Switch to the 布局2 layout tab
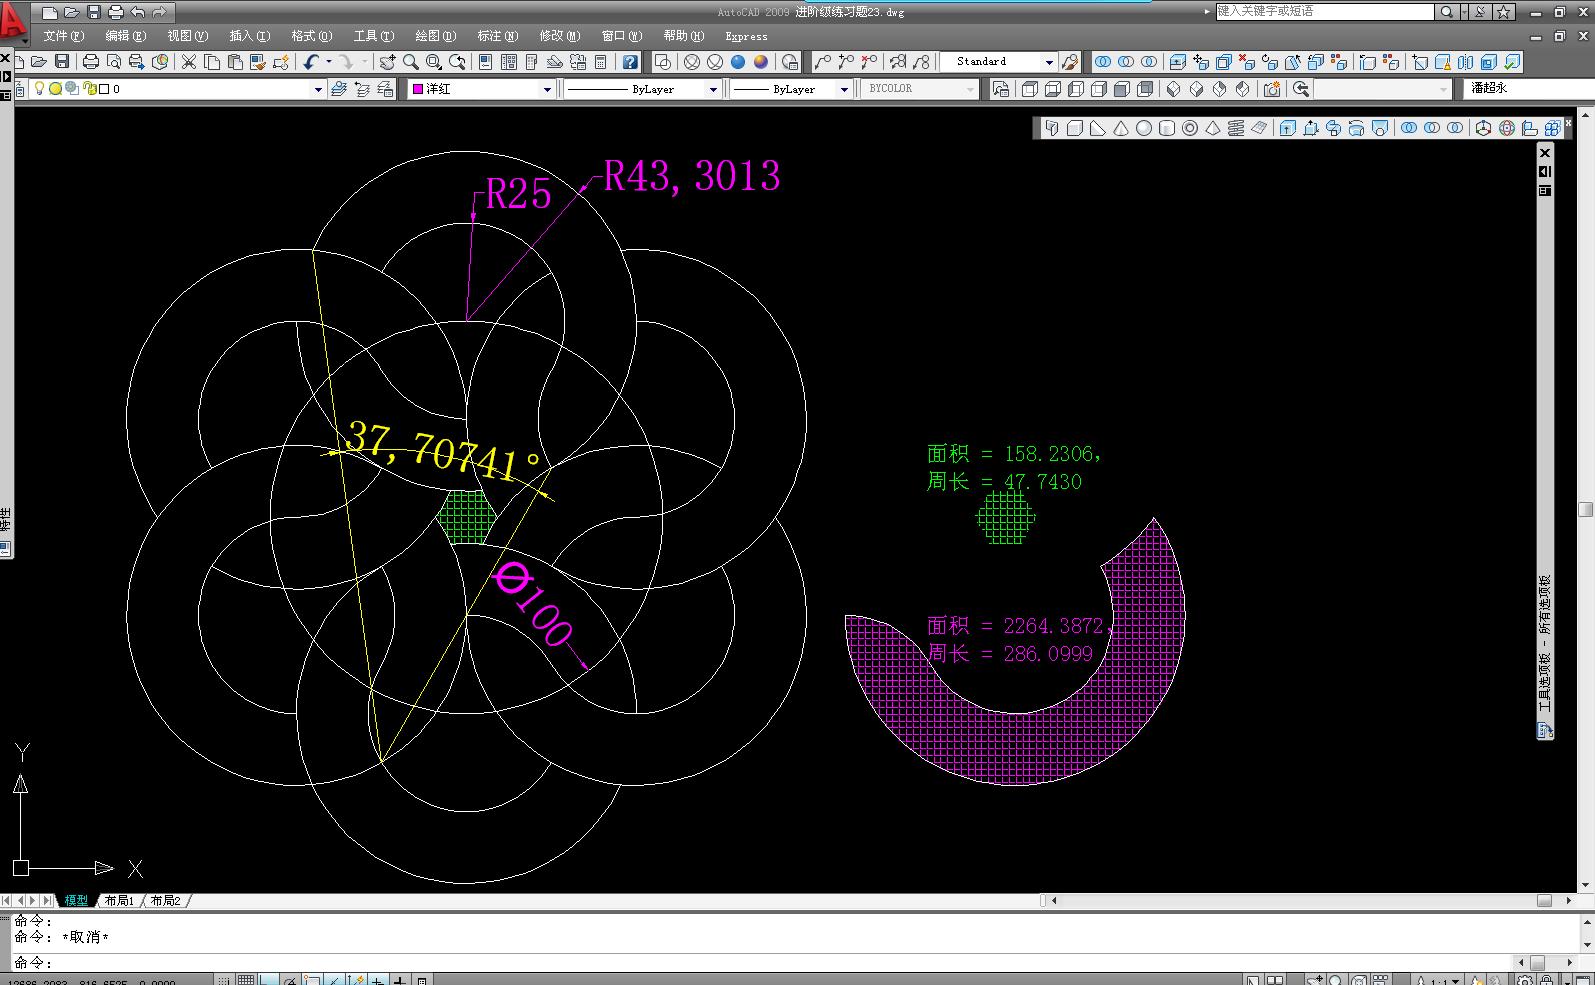Image resolution: width=1595 pixels, height=985 pixels. 166,901
